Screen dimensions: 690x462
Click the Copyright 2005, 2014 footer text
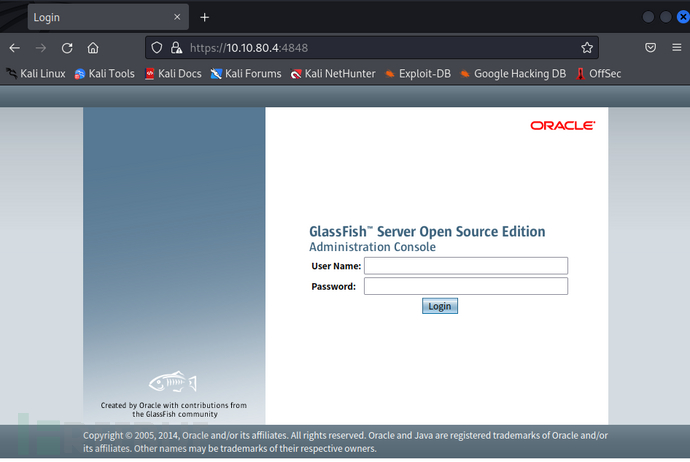coord(345,442)
